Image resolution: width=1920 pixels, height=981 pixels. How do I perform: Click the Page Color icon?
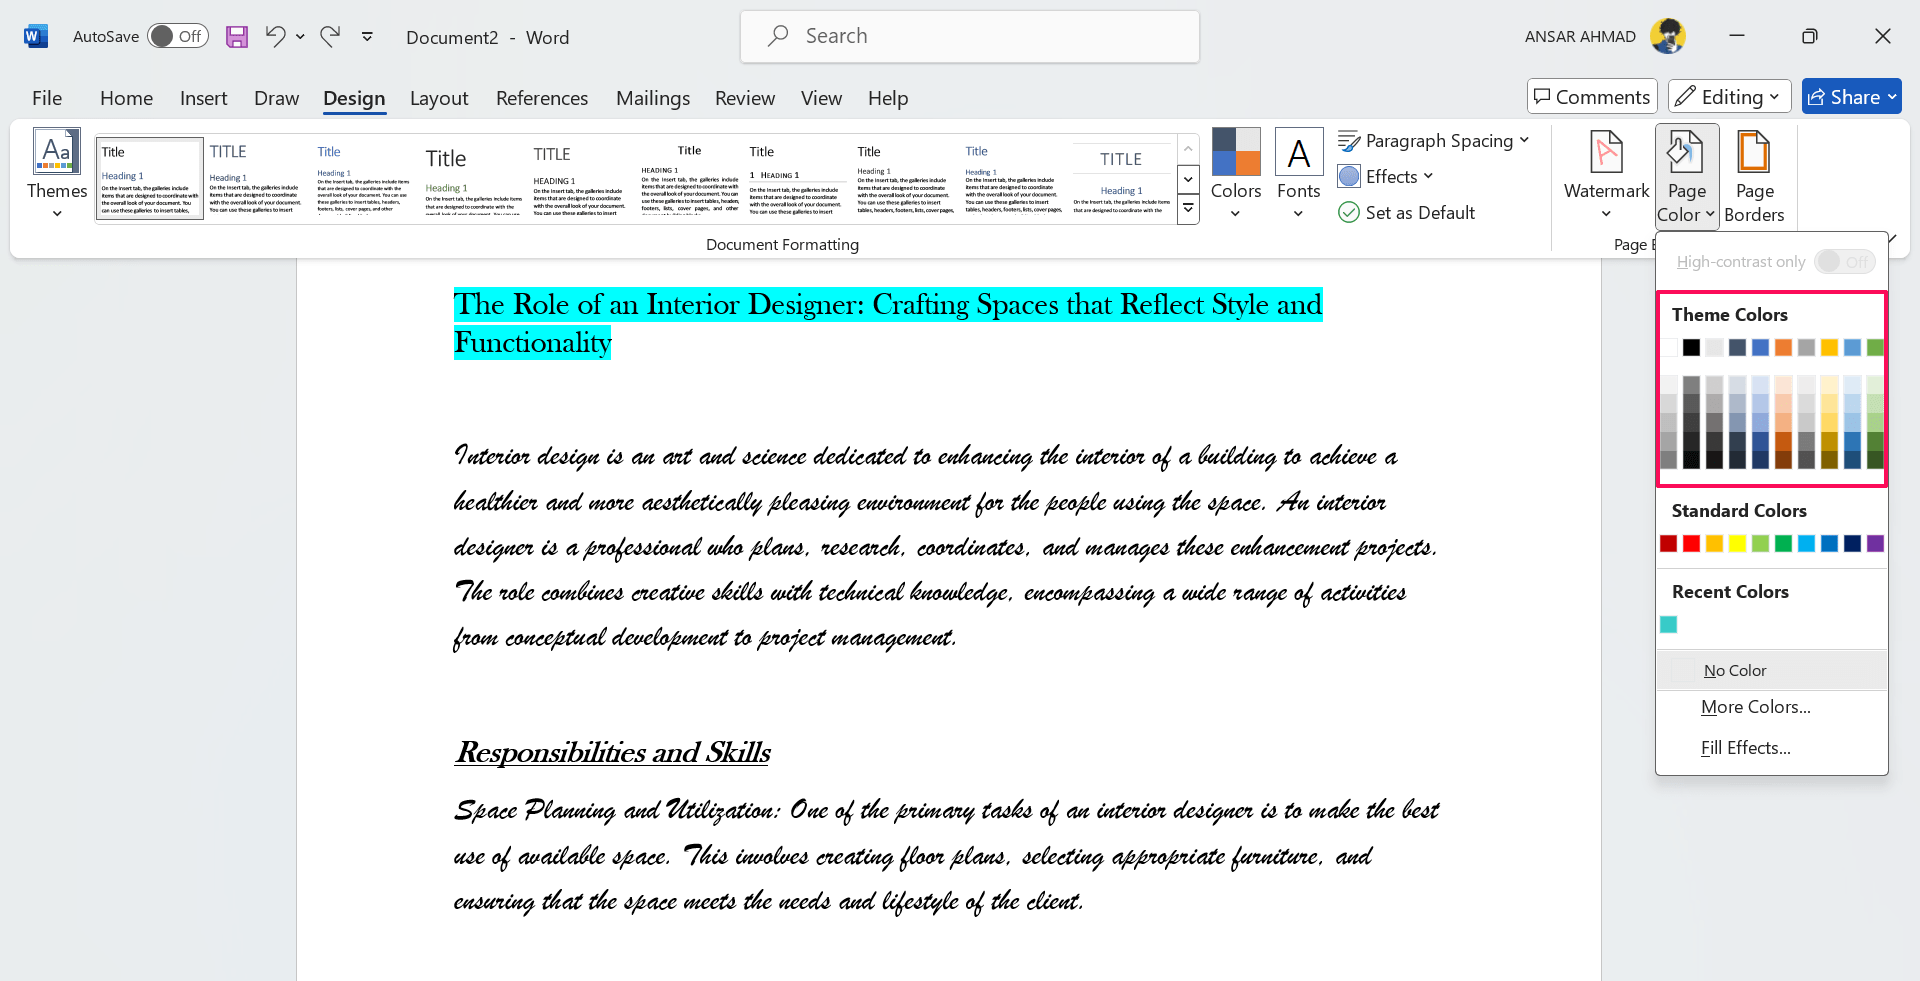1686,152
